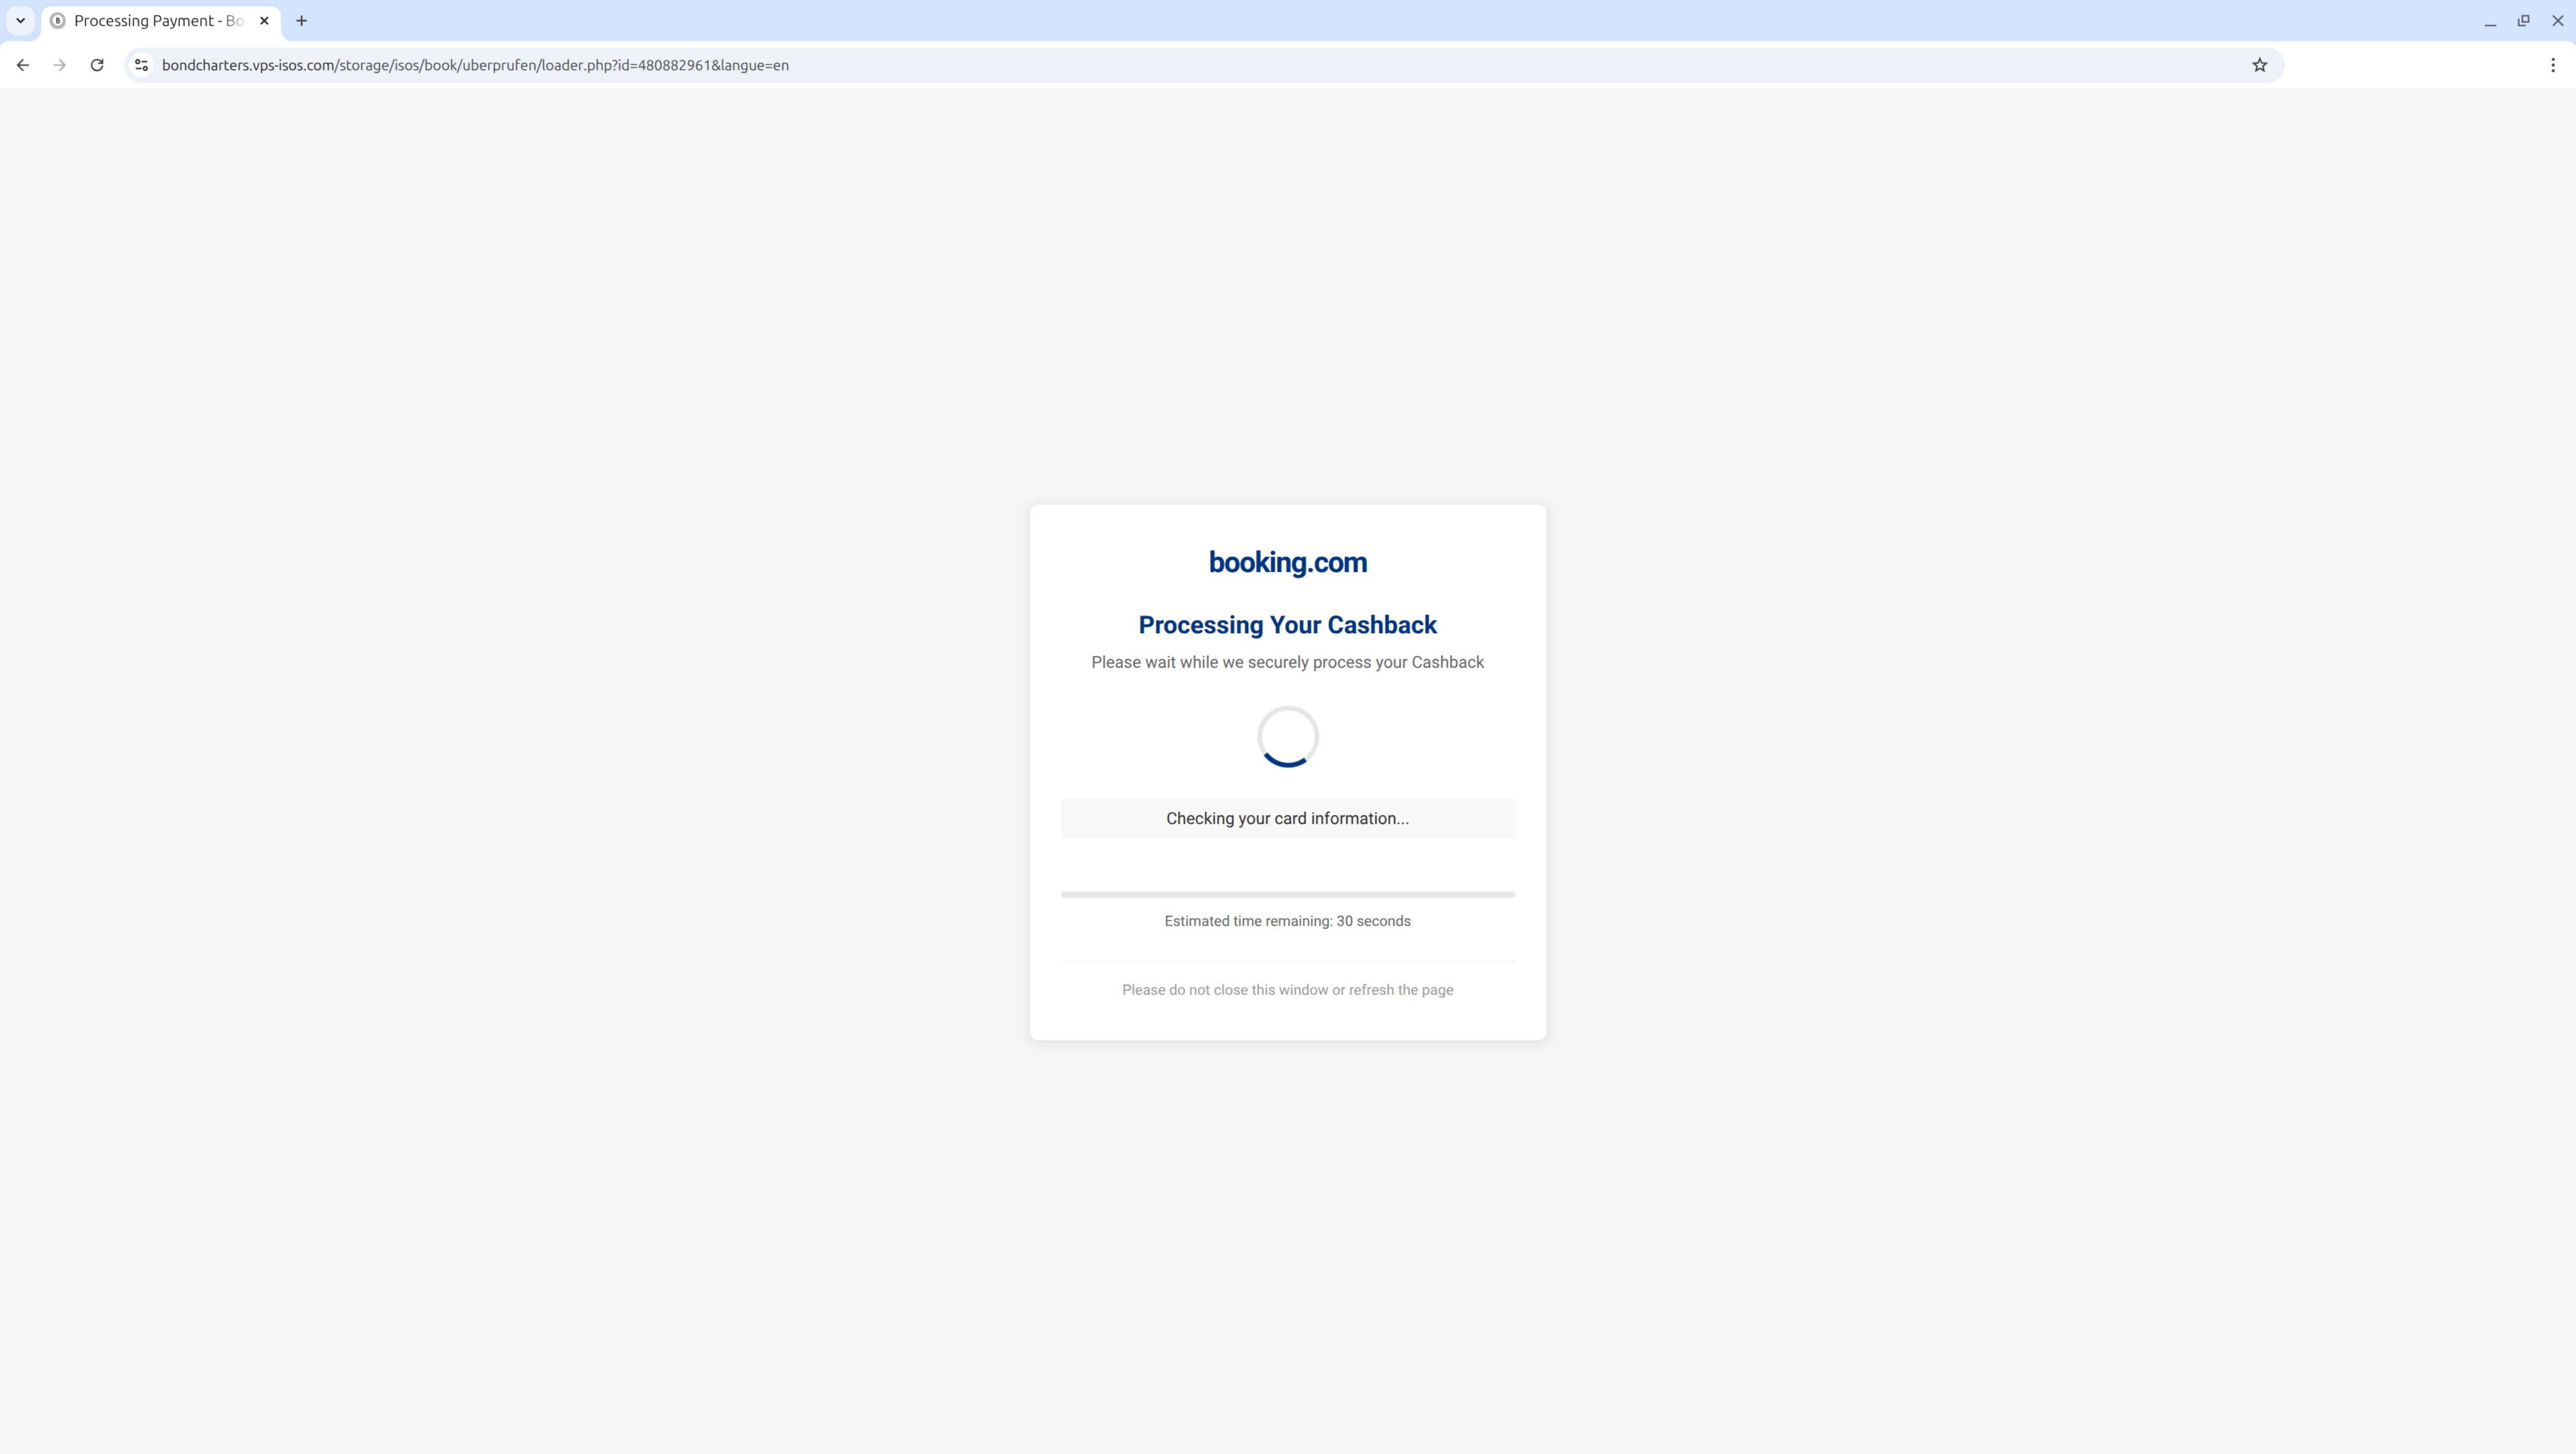The image size is (2576, 1454).
Task: Open the tab search dropdown arrow
Action: click(x=20, y=20)
